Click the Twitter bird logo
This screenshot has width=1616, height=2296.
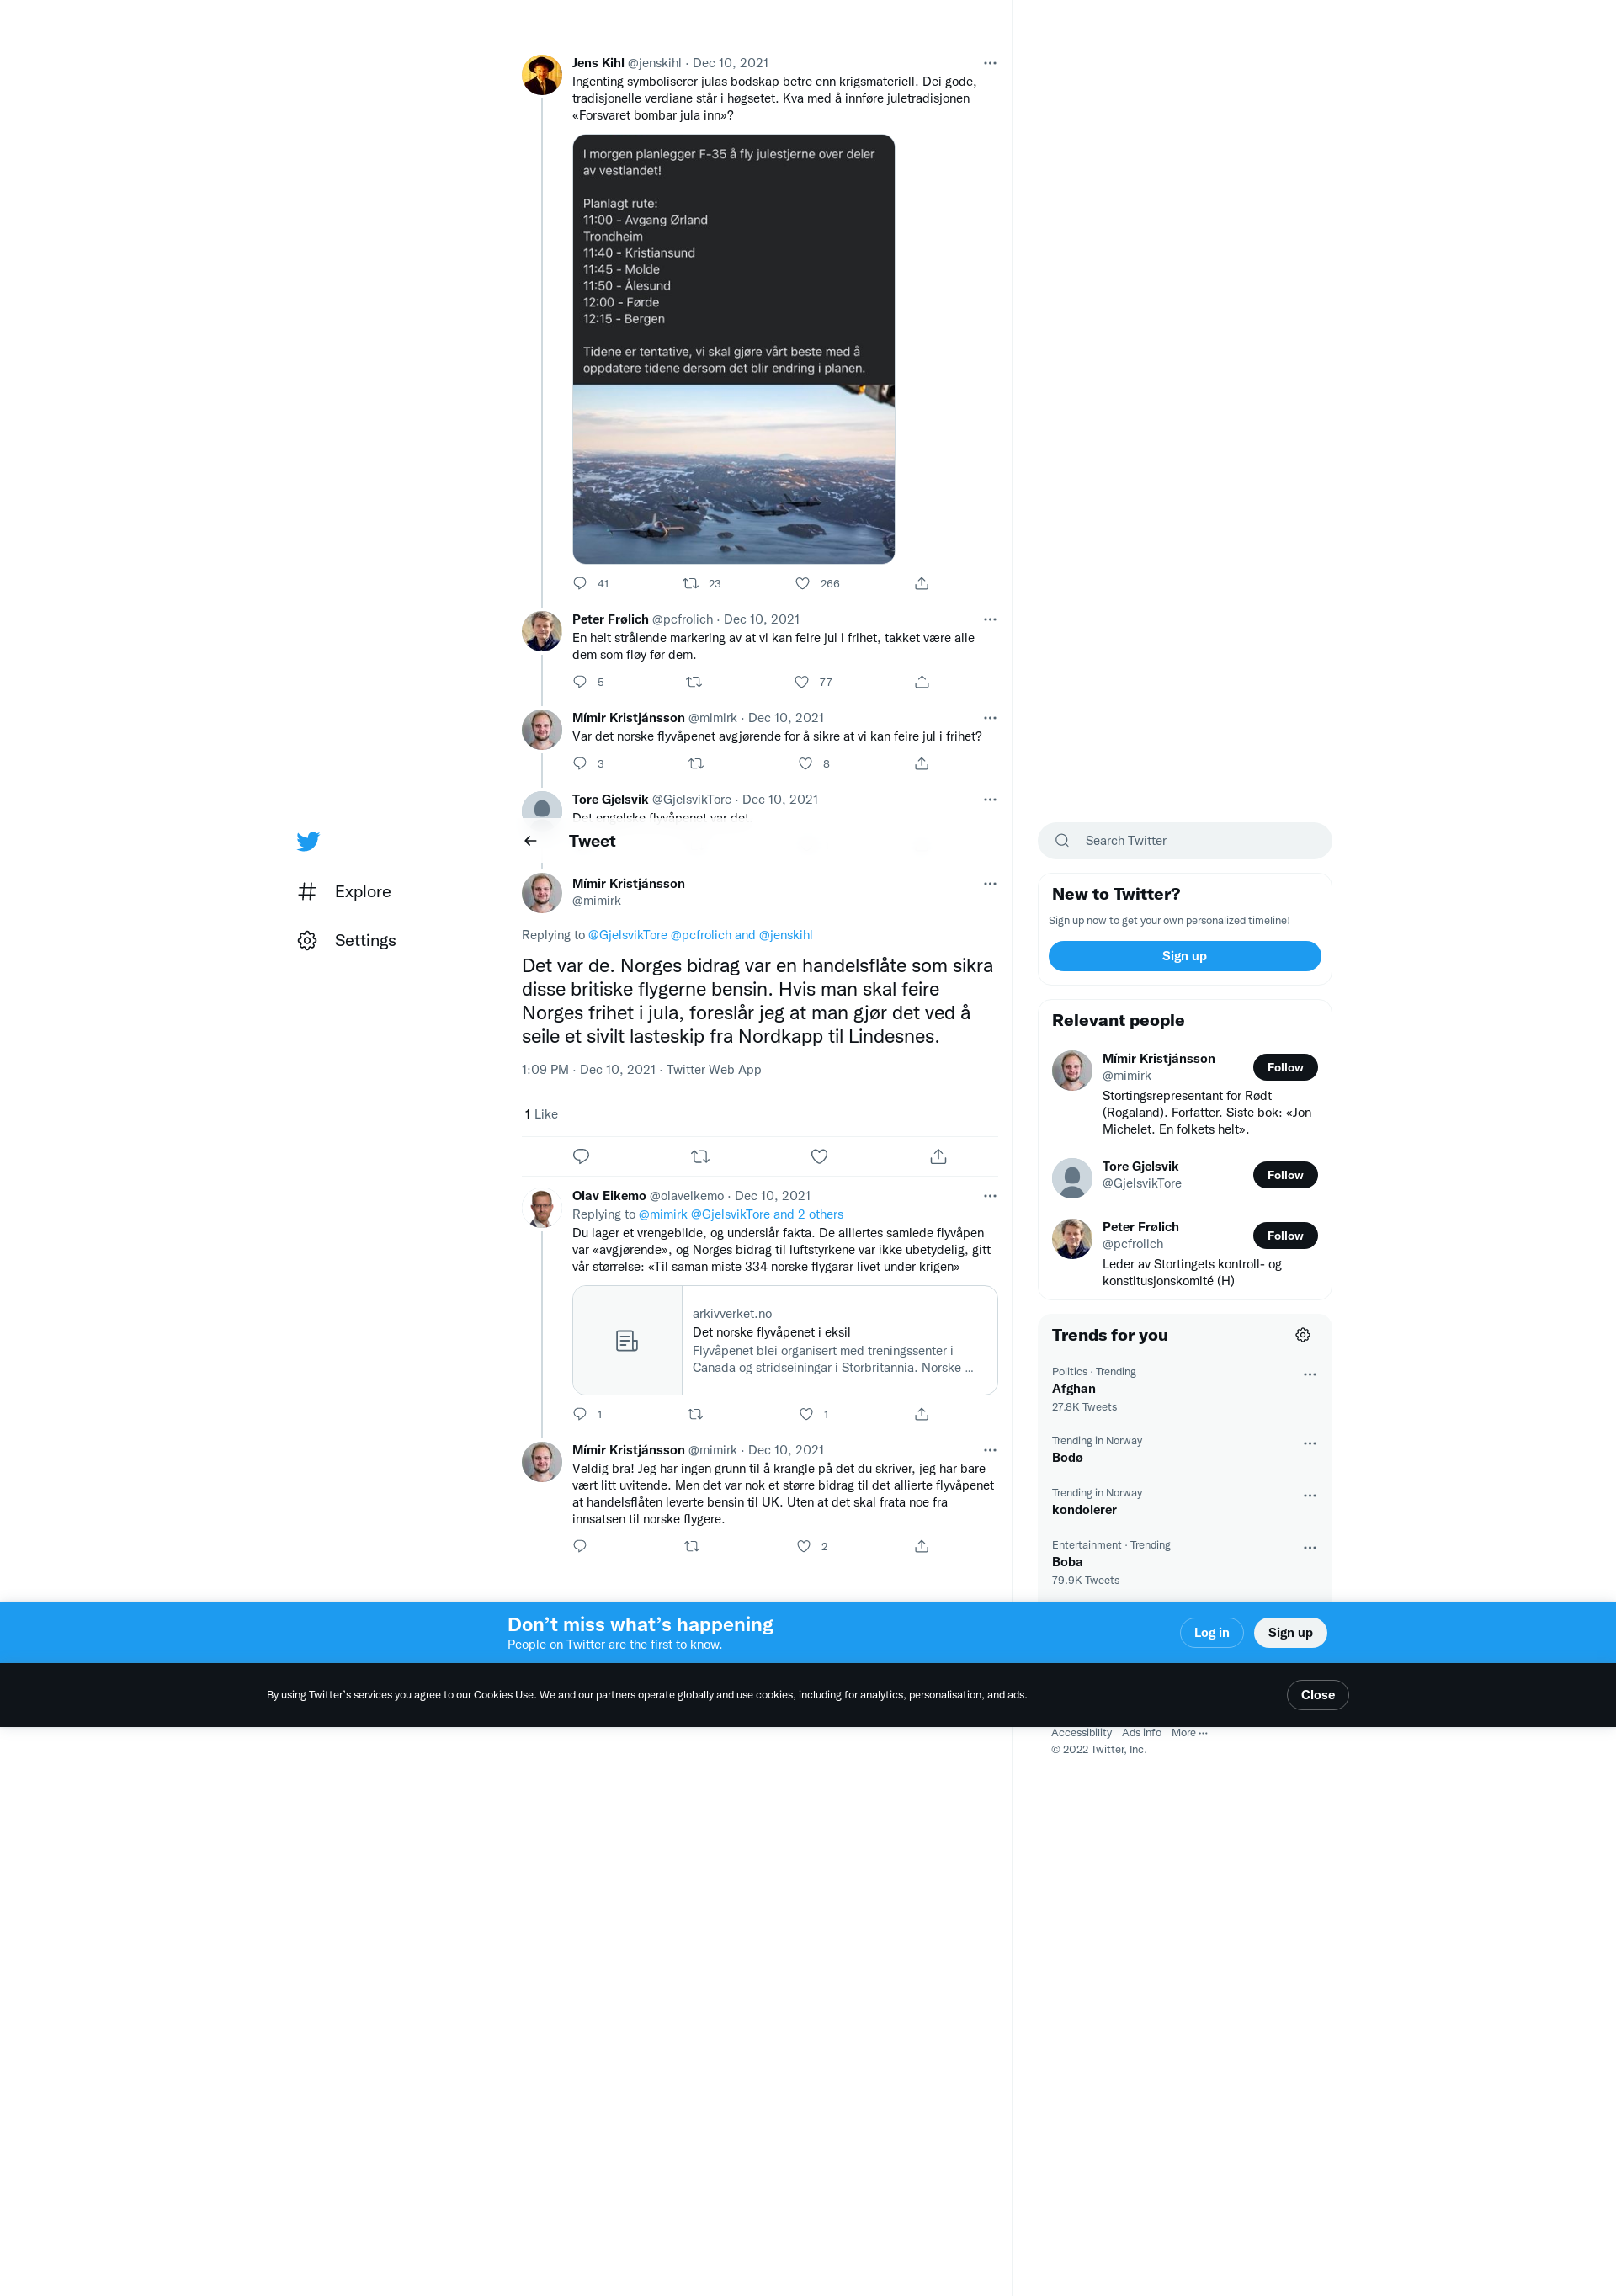[308, 841]
